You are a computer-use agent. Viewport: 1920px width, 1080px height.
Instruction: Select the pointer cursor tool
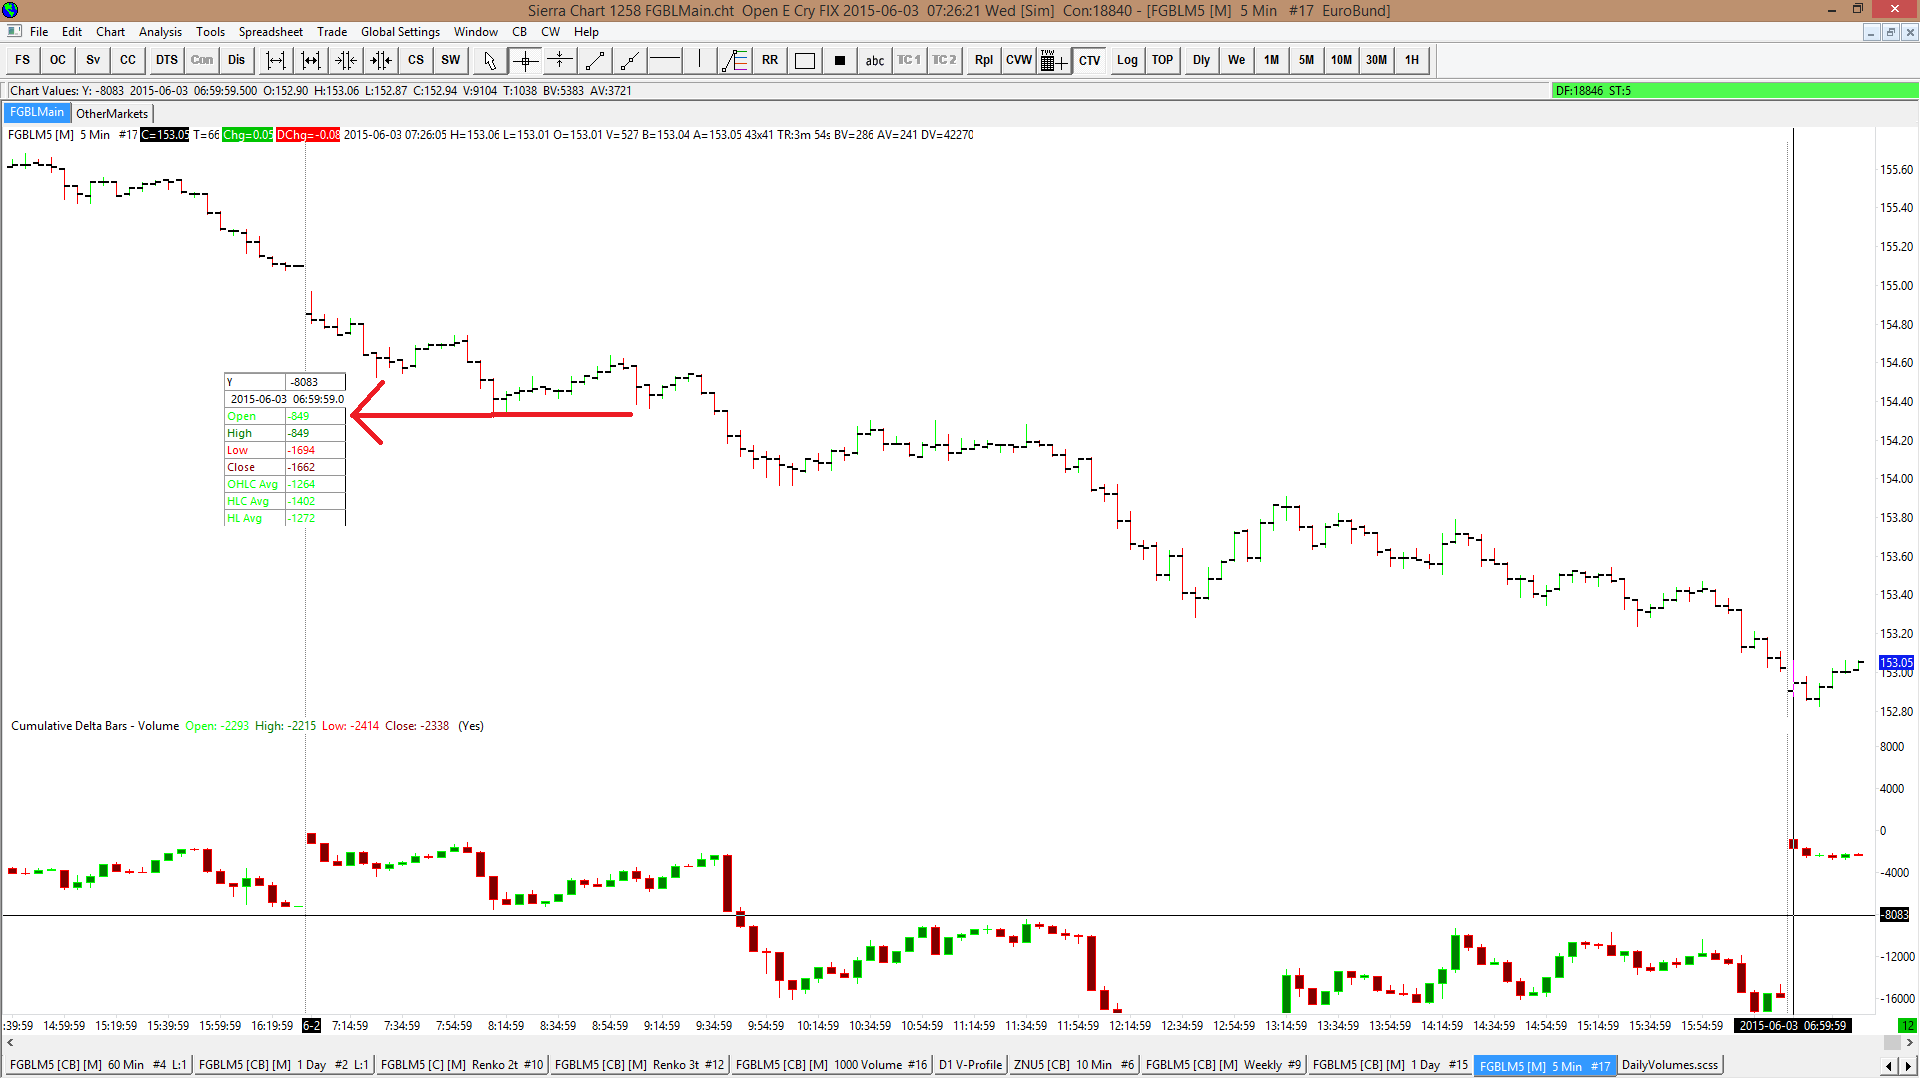[489, 60]
